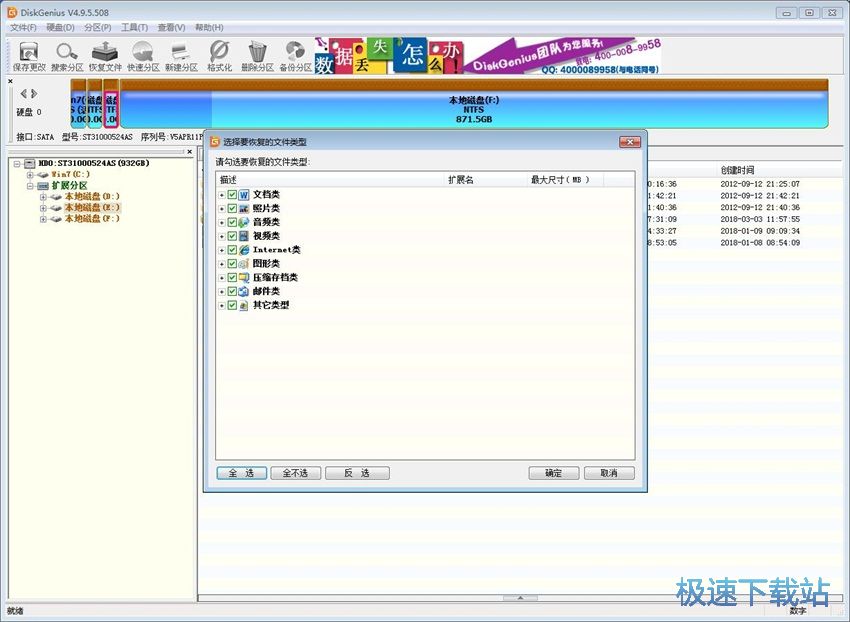Confirm with the 确定 button
The width and height of the screenshot is (850, 622).
coord(553,473)
